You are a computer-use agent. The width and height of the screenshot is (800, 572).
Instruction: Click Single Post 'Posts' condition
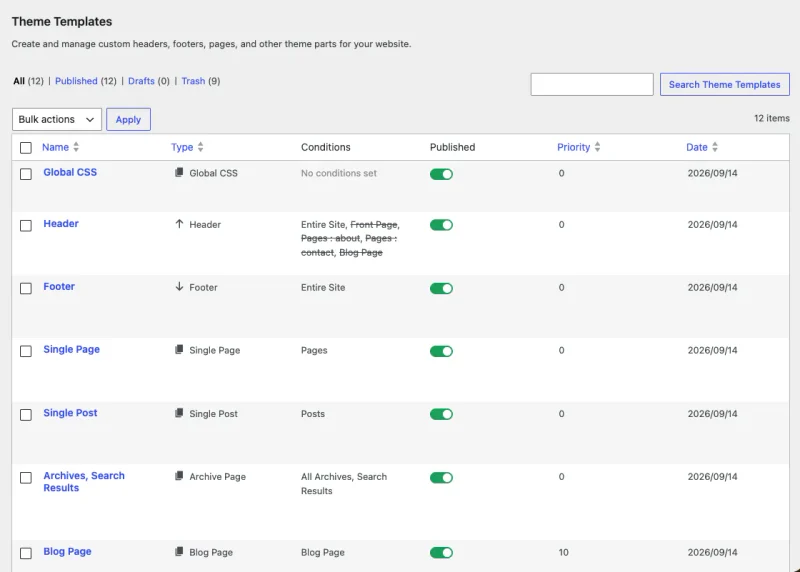coord(313,414)
